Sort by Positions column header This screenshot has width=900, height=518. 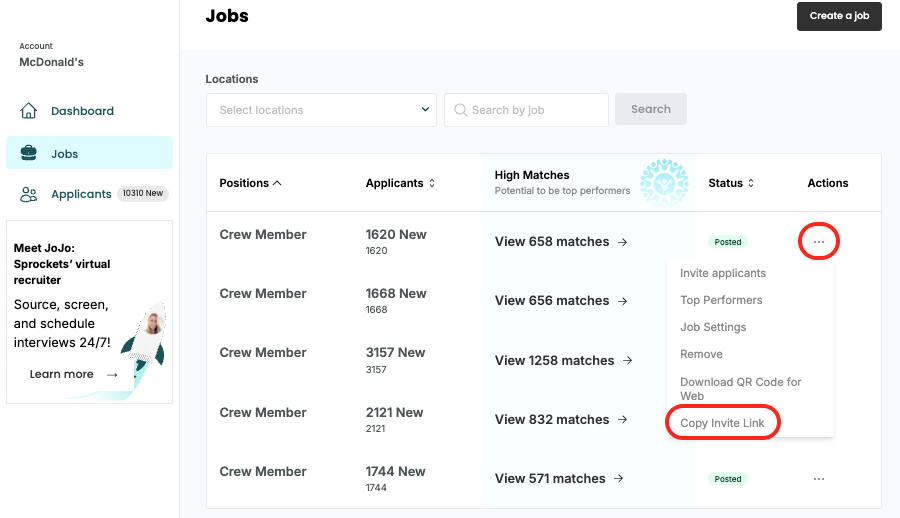pyautogui.click(x=250, y=183)
